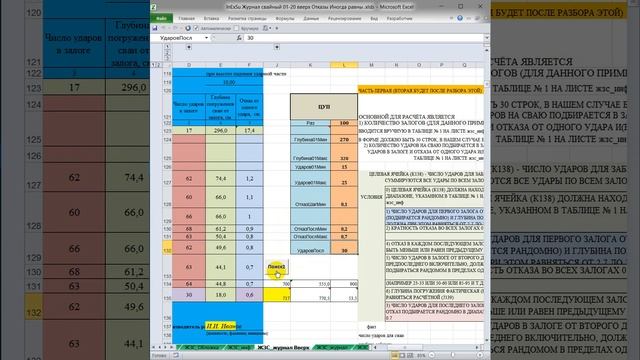This screenshot has height=360, width=640.
Task: Switch to Page Layout view icon
Action: (402, 356)
